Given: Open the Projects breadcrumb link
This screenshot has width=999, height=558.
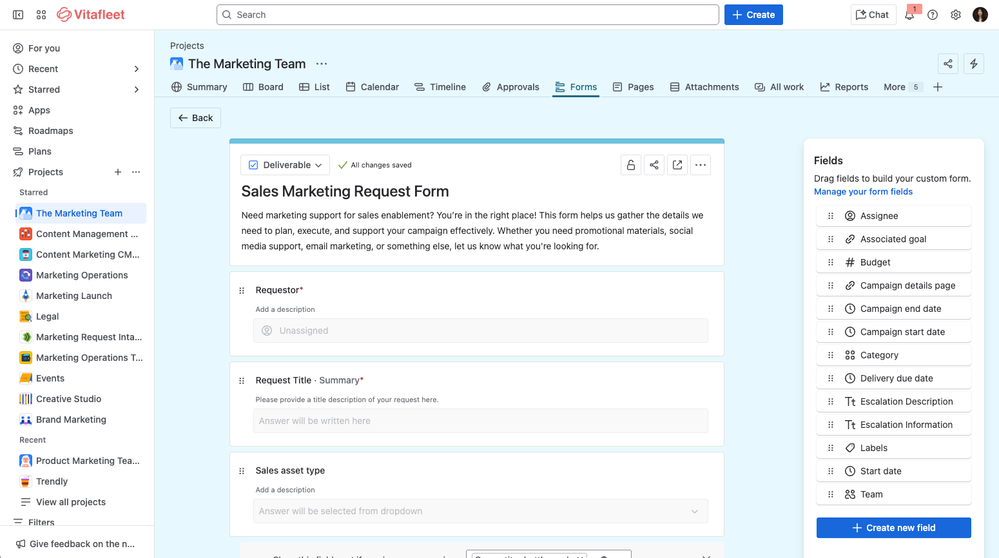Looking at the screenshot, I should coord(187,46).
